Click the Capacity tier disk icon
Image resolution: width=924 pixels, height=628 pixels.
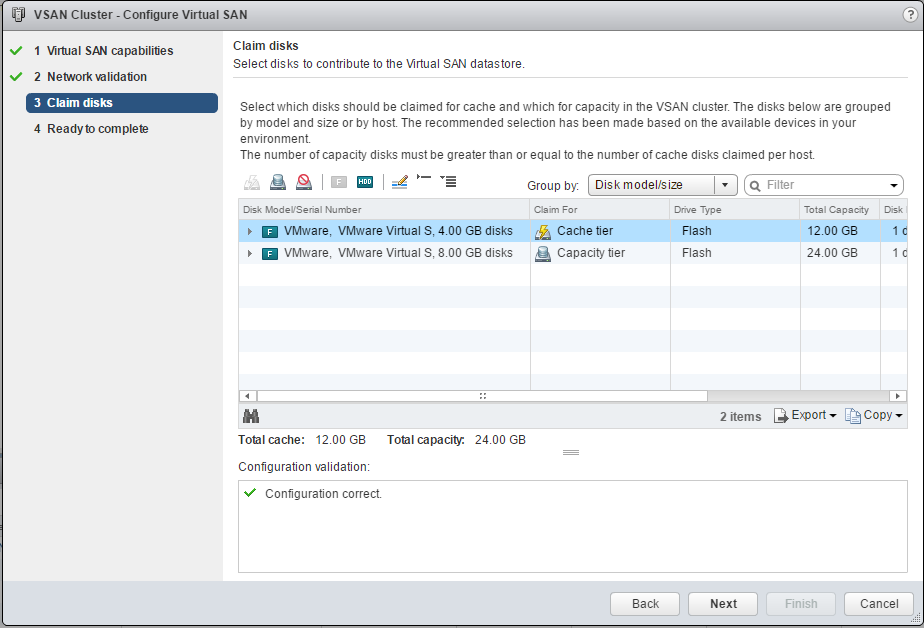(x=543, y=253)
